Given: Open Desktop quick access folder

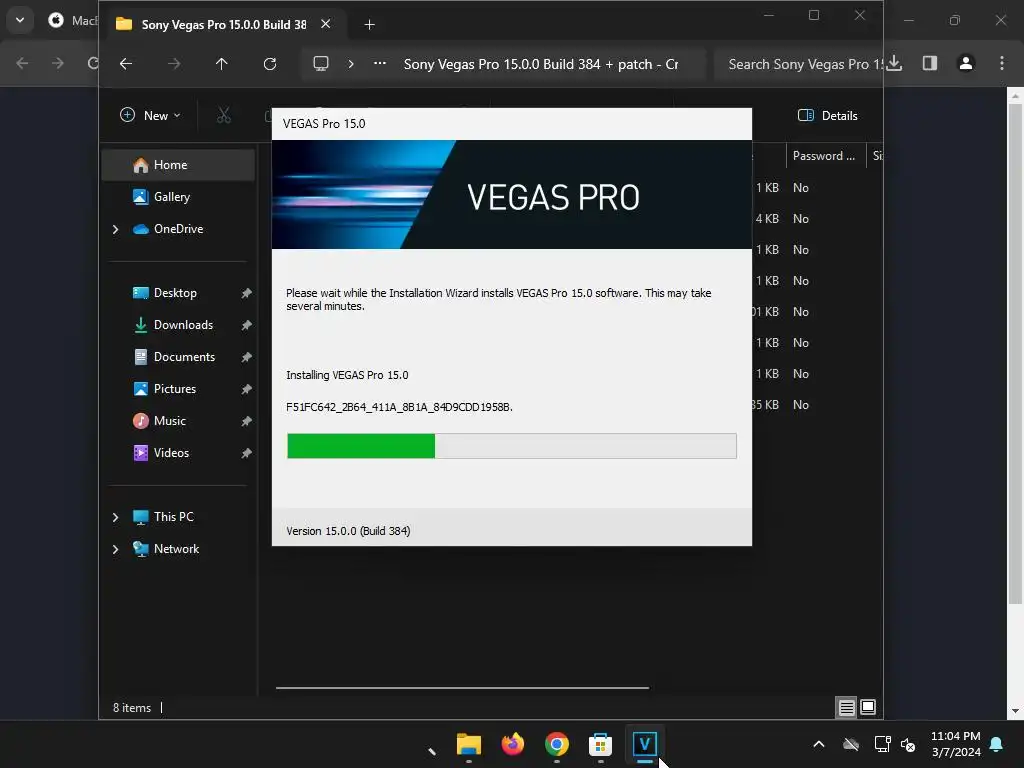Looking at the screenshot, I should (175, 293).
